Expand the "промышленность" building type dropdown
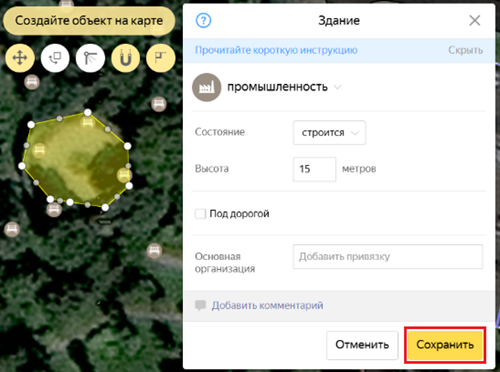Viewport: 500px width, 372px height. click(284, 87)
